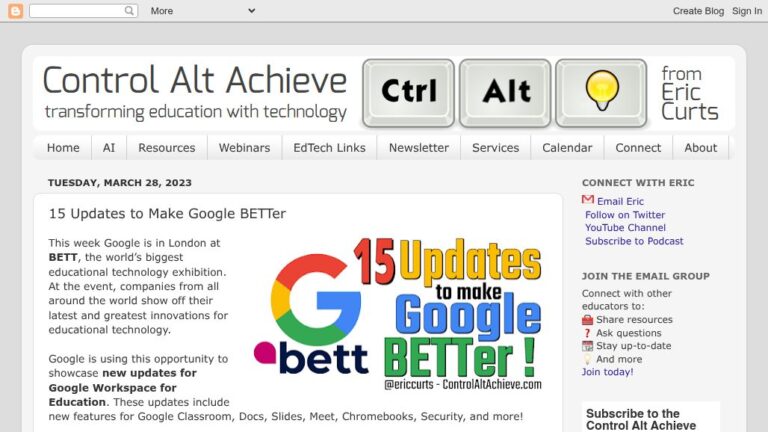Open the About tab
Image resolution: width=768 pixels, height=432 pixels.
pyautogui.click(x=700, y=148)
